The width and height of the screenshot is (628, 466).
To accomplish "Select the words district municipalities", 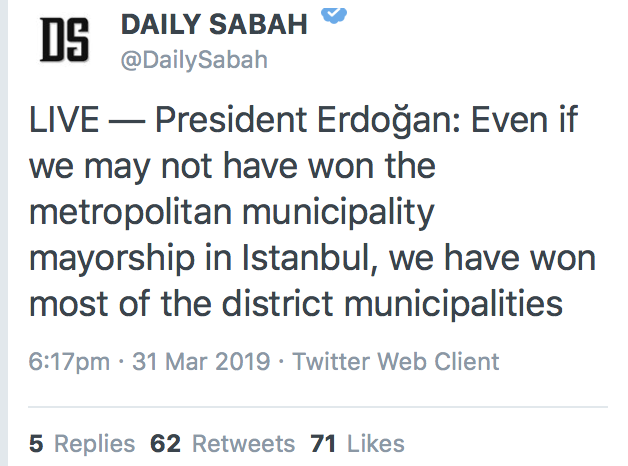I will (x=392, y=303).
